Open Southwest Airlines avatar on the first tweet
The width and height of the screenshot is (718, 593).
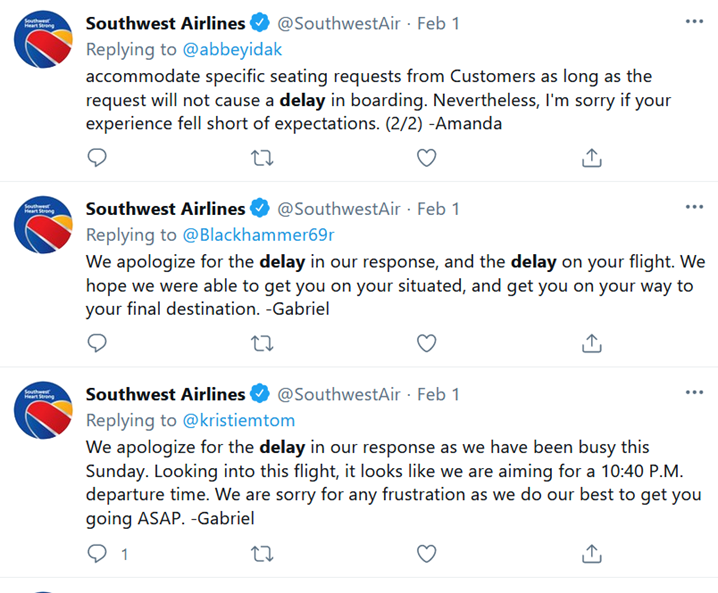pos(44,39)
